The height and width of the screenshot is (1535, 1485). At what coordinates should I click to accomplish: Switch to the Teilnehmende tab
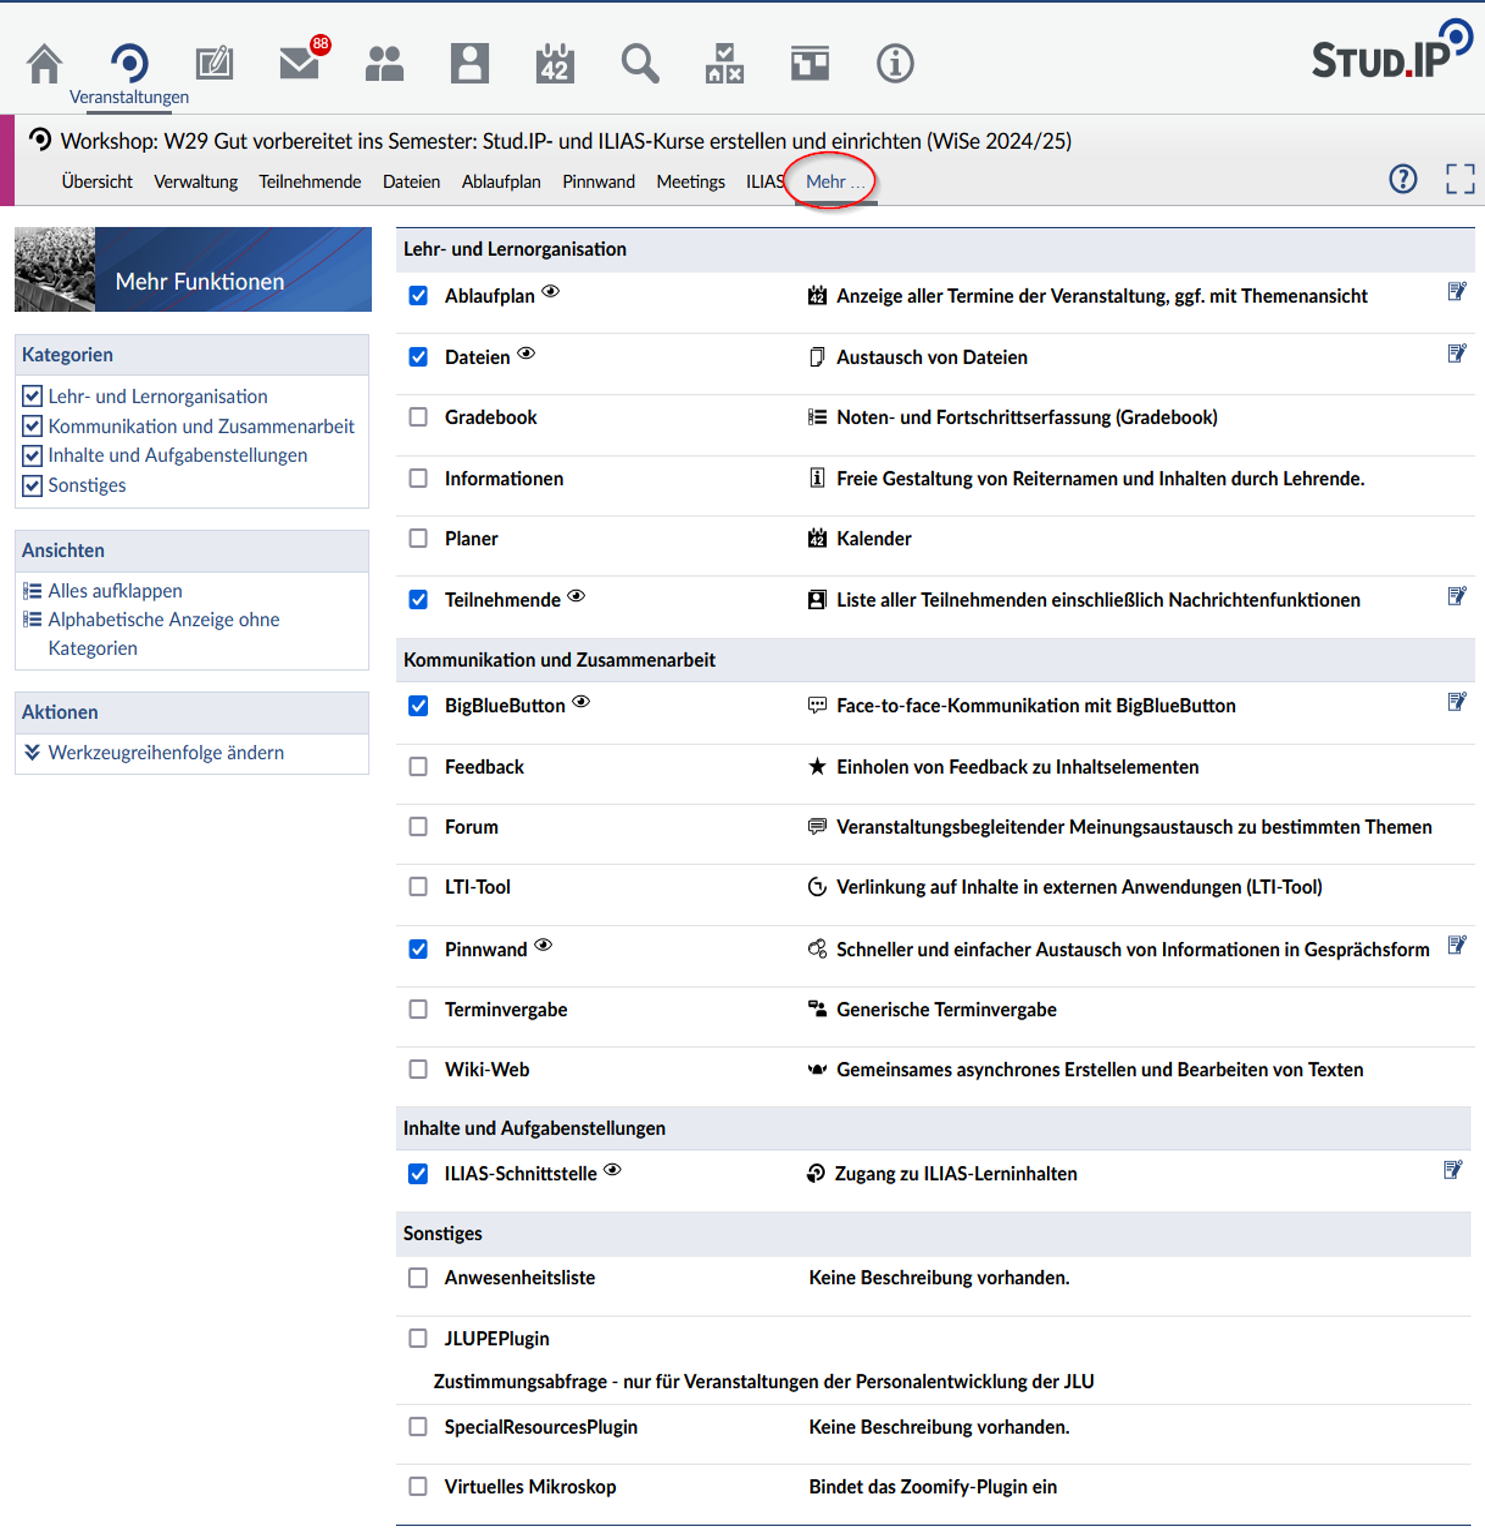click(x=309, y=182)
